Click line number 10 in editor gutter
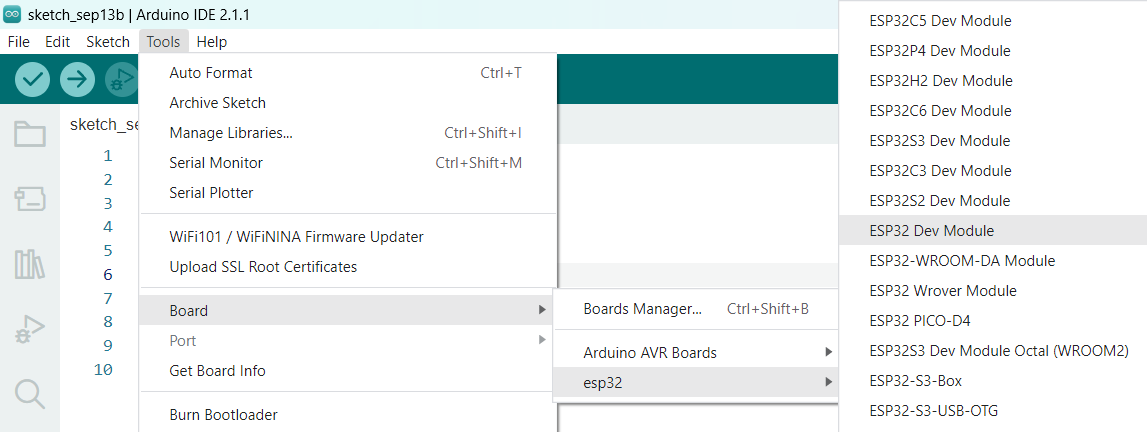The image size is (1147, 432). [x=103, y=370]
